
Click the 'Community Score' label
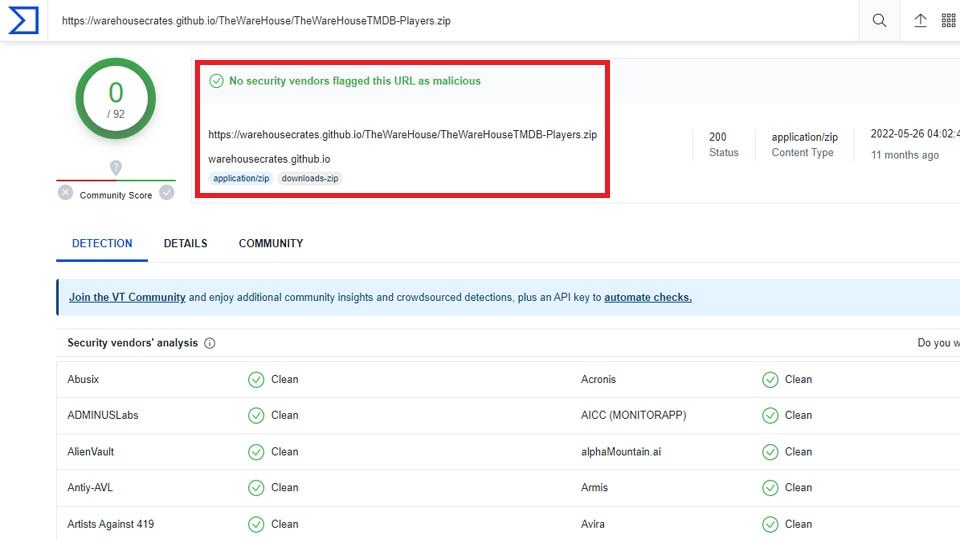click(116, 195)
